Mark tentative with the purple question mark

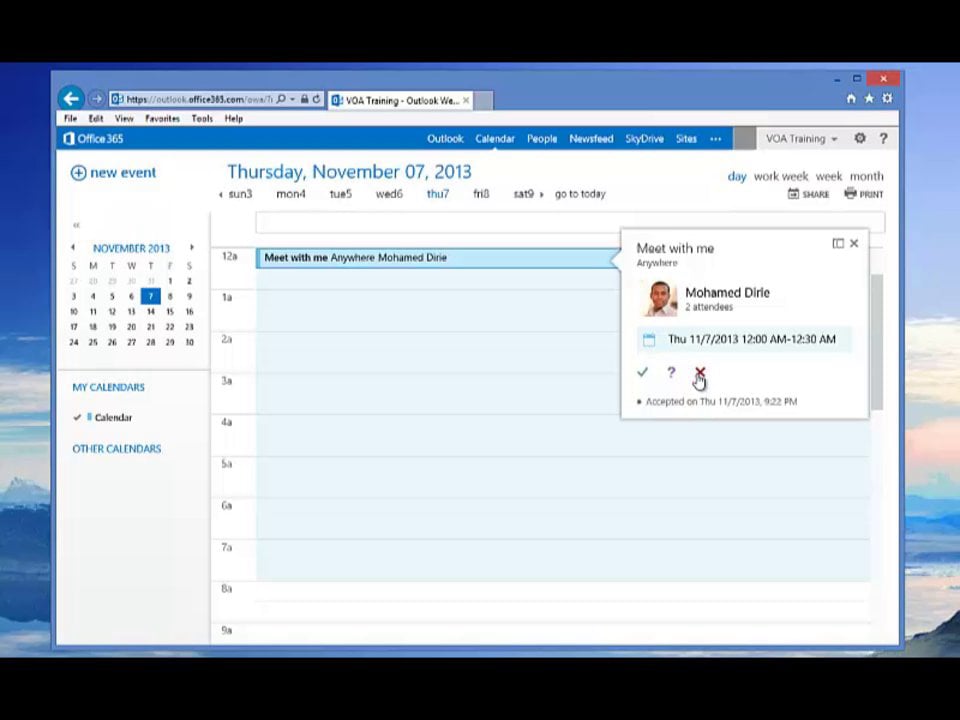tap(671, 372)
